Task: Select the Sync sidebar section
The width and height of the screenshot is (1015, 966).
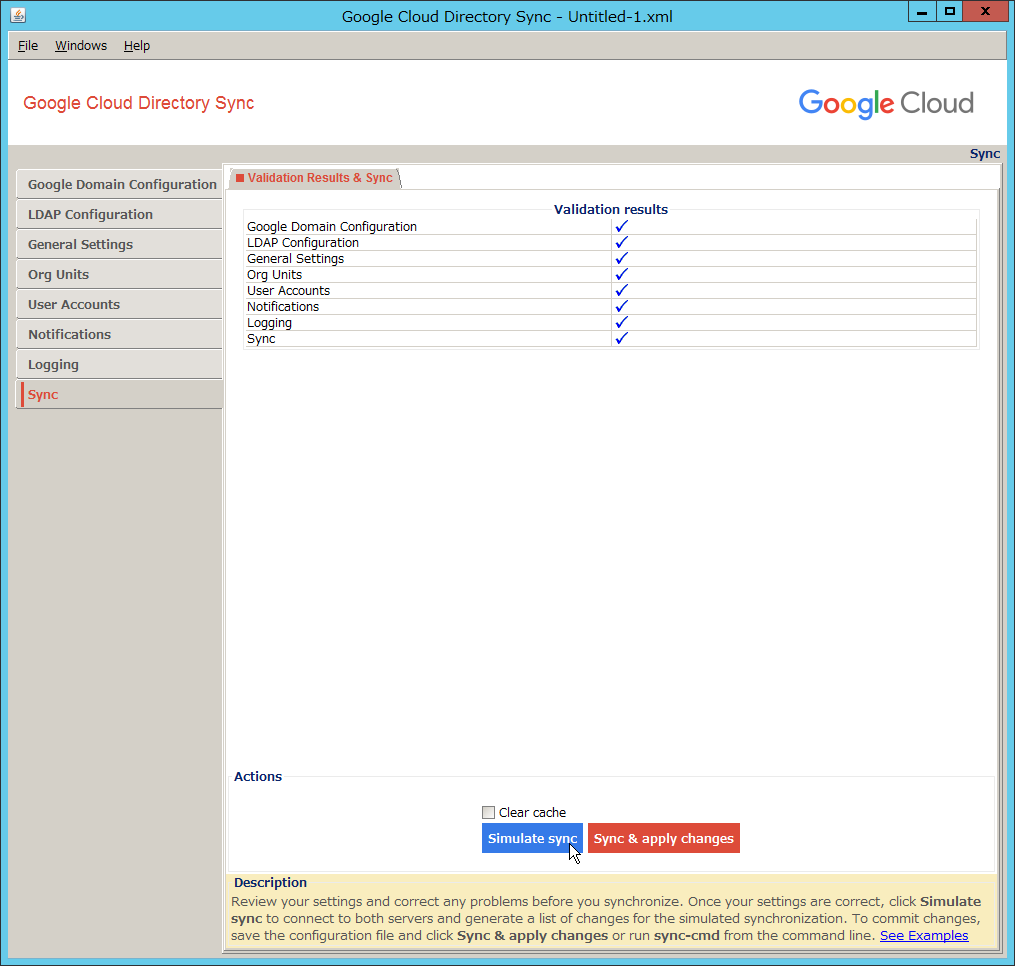Action: tap(120, 394)
